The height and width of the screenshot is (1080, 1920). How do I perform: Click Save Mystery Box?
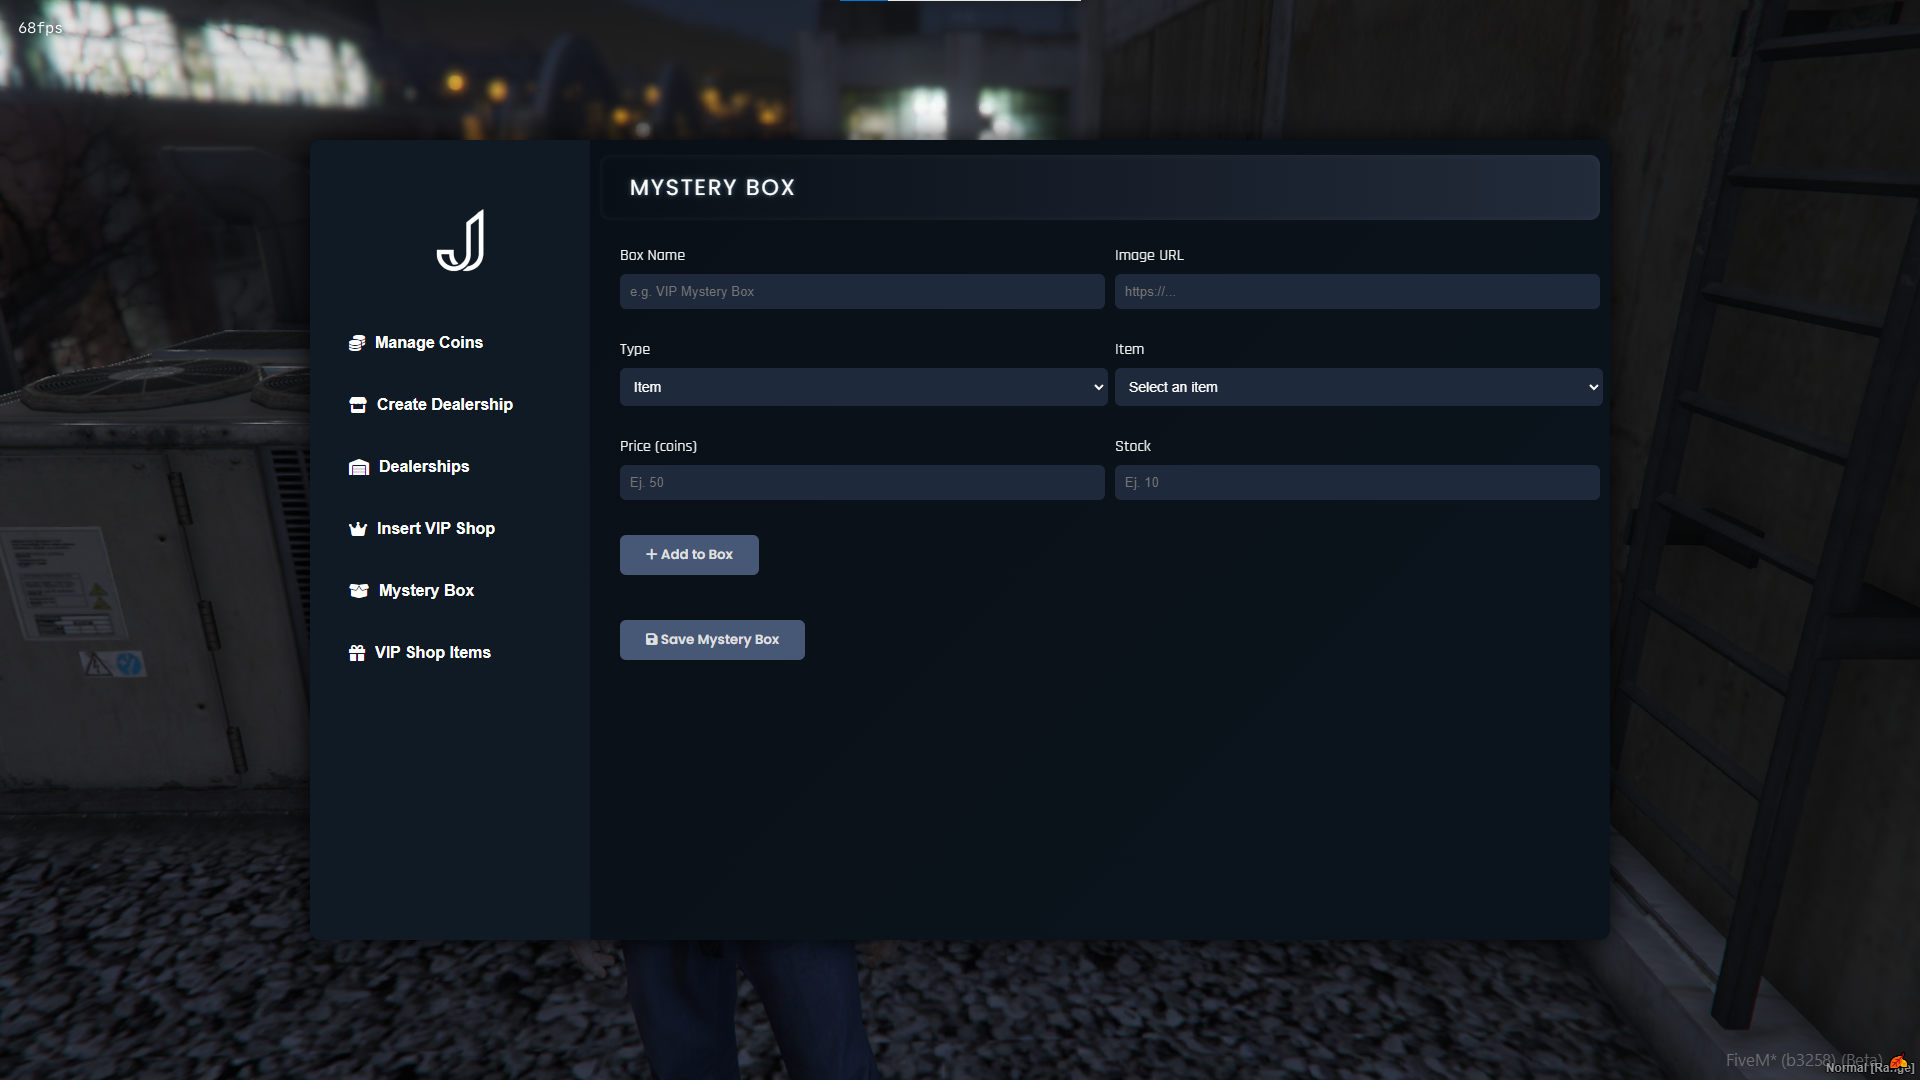712,639
